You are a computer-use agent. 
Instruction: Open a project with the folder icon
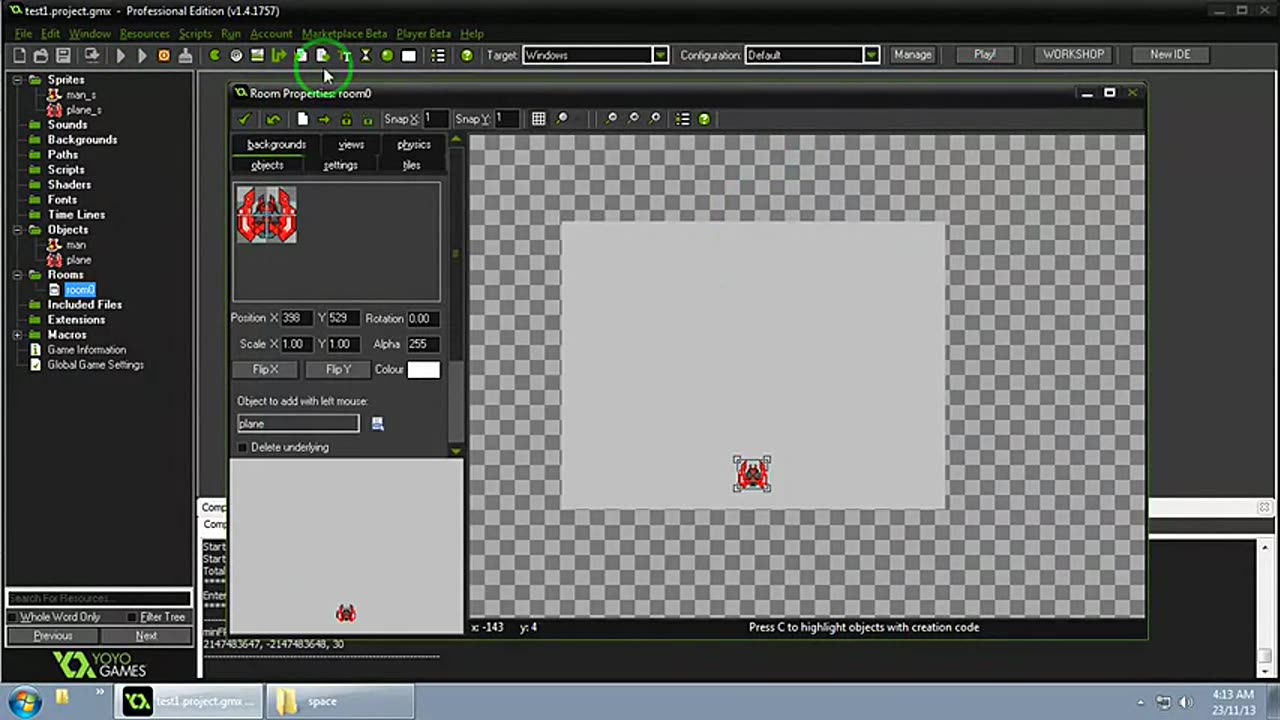point(41,56)
